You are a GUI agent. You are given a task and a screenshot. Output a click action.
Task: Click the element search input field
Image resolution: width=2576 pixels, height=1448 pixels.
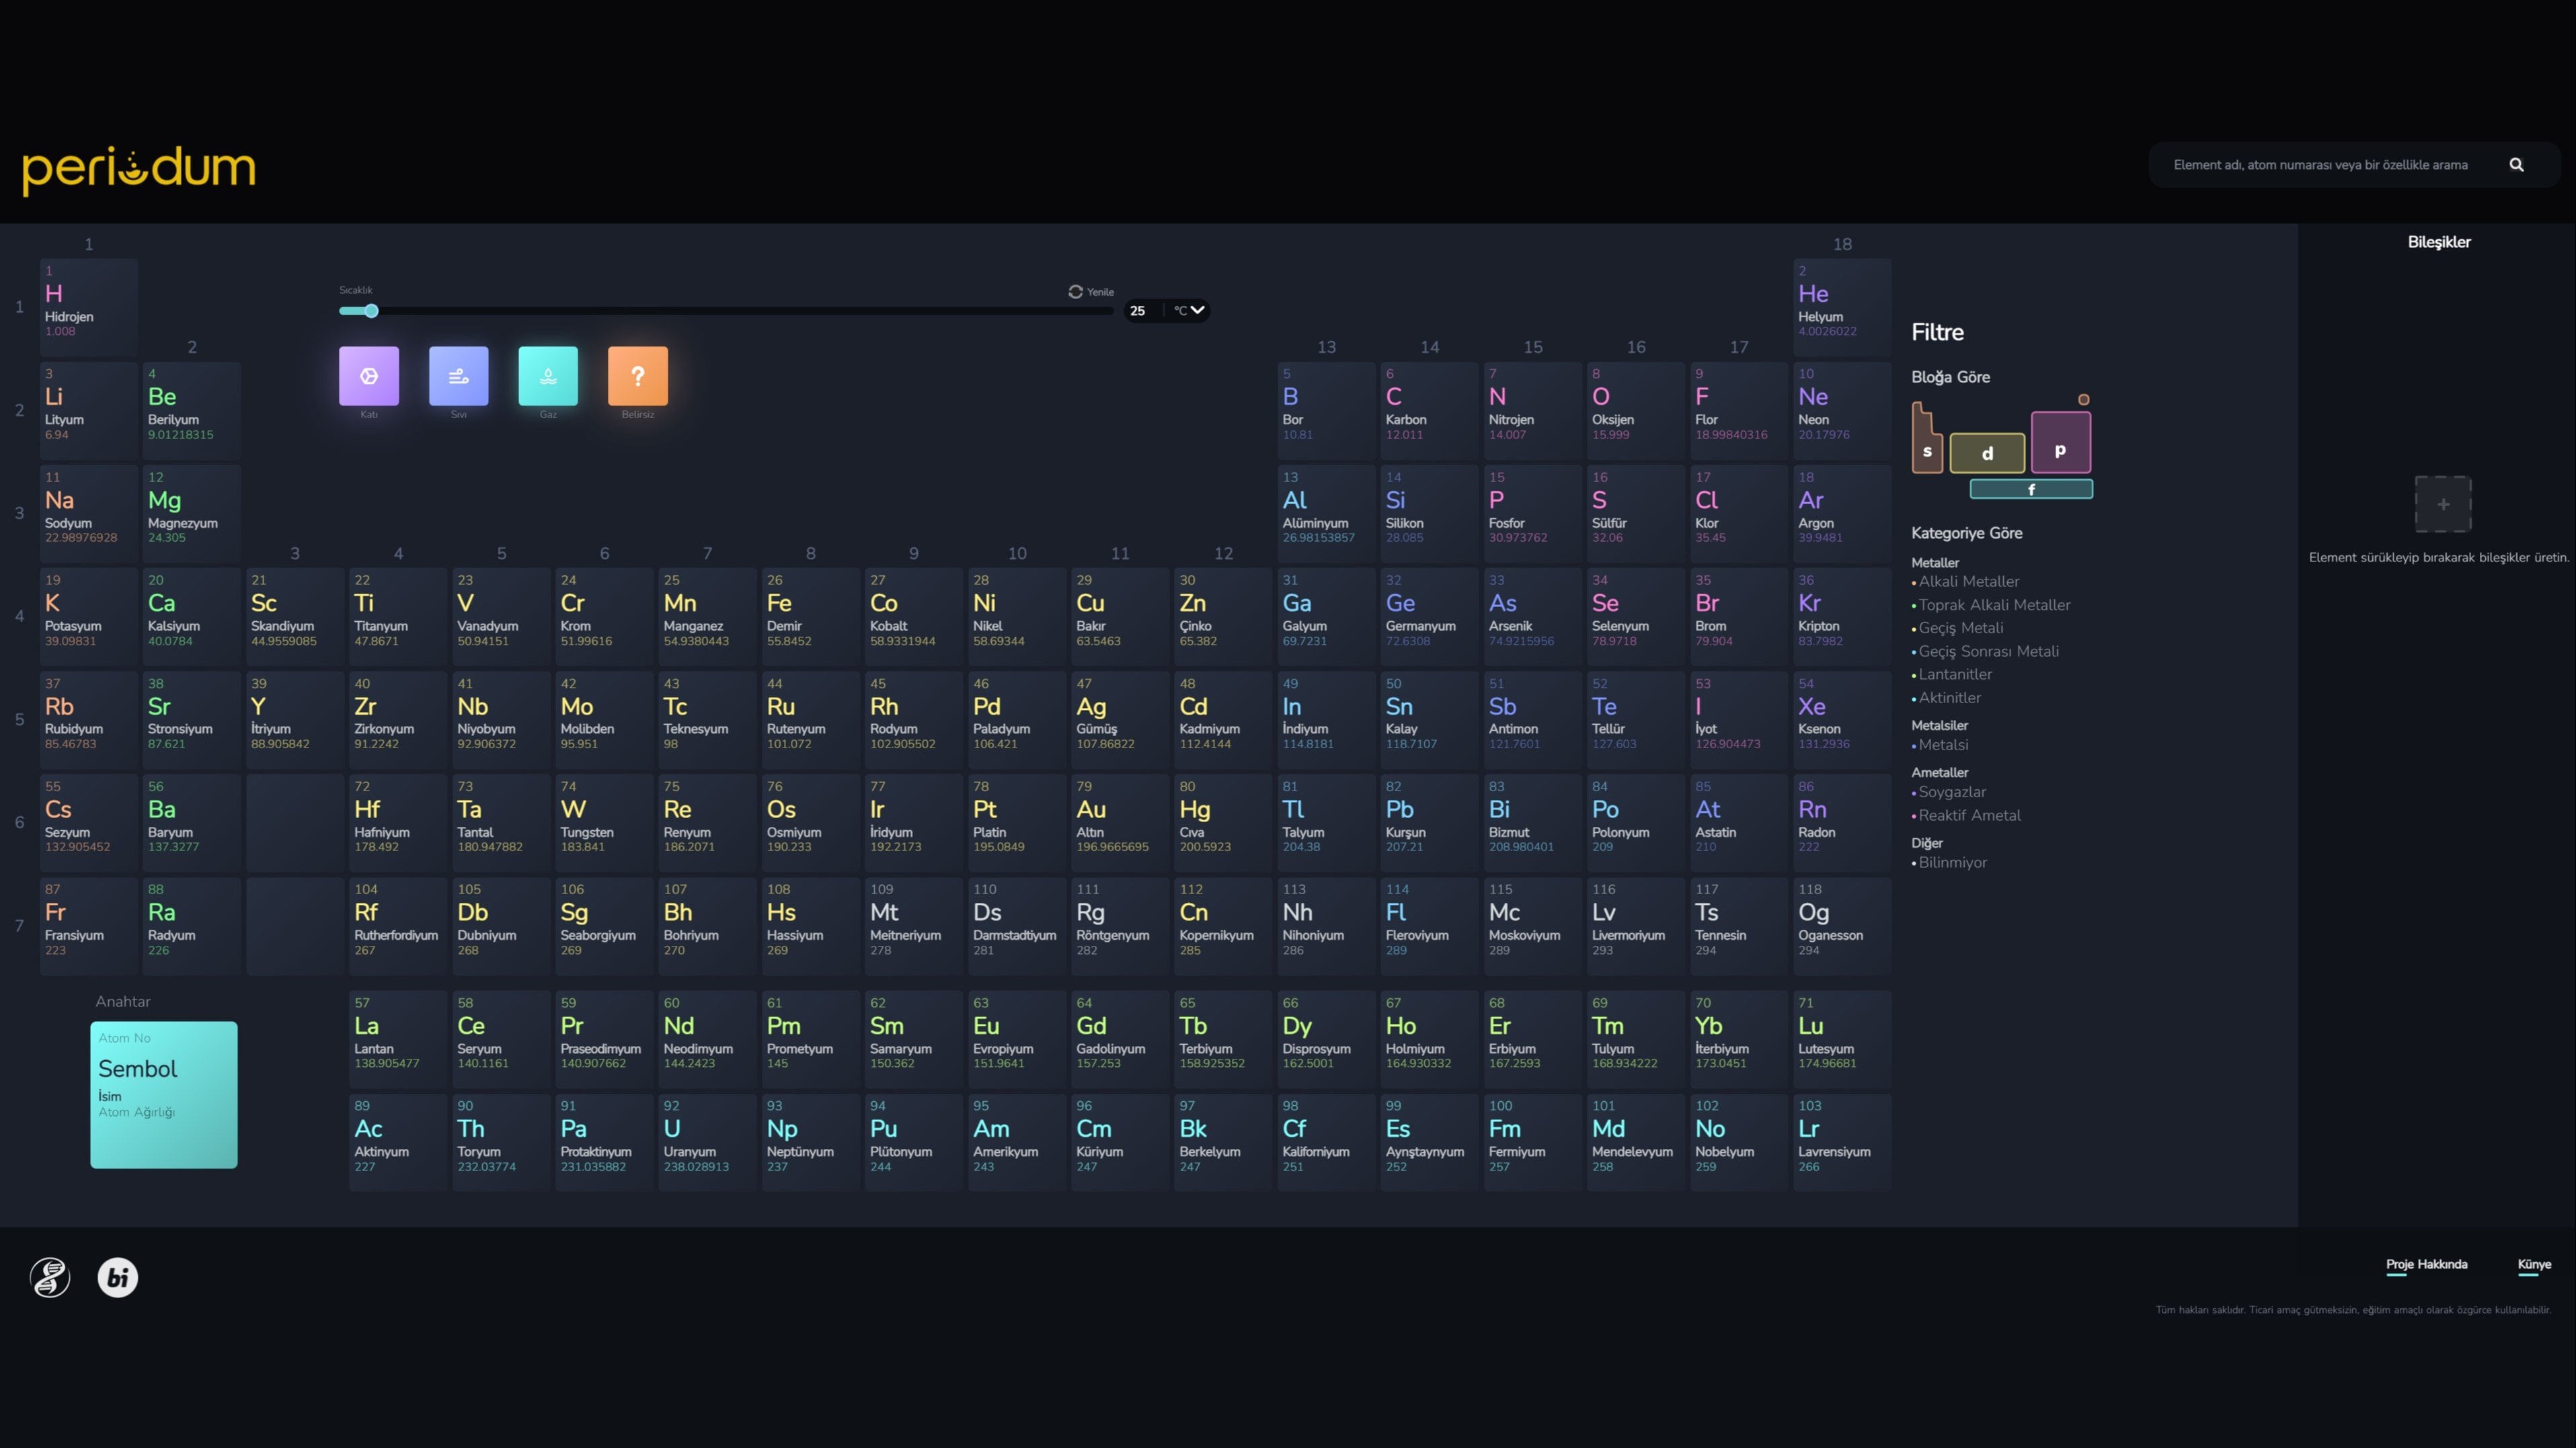(x=2320, y=165)
